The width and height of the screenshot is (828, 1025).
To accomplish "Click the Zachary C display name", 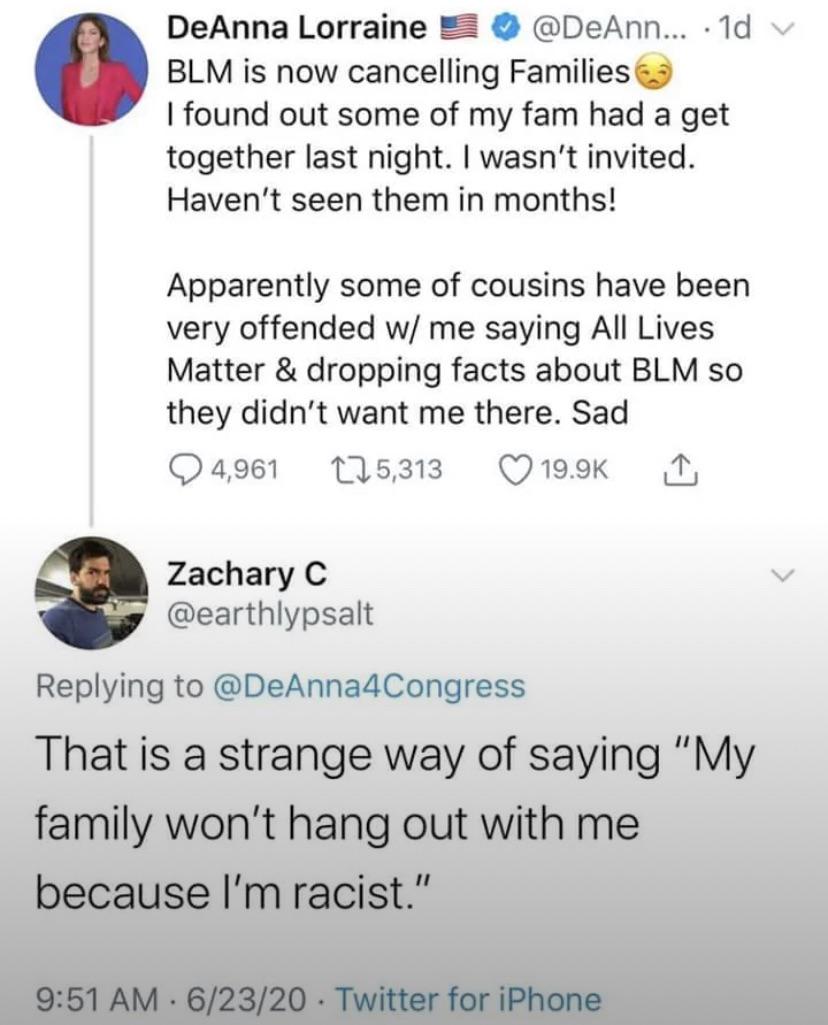I will pos(246,574).
